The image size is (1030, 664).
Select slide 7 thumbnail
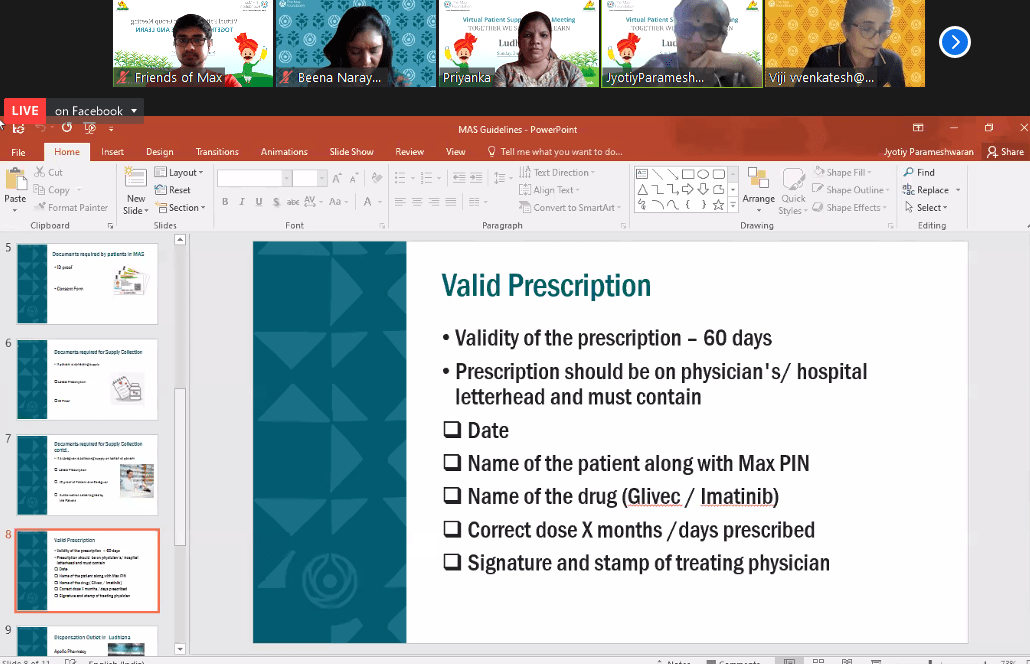tap(87, 475)
